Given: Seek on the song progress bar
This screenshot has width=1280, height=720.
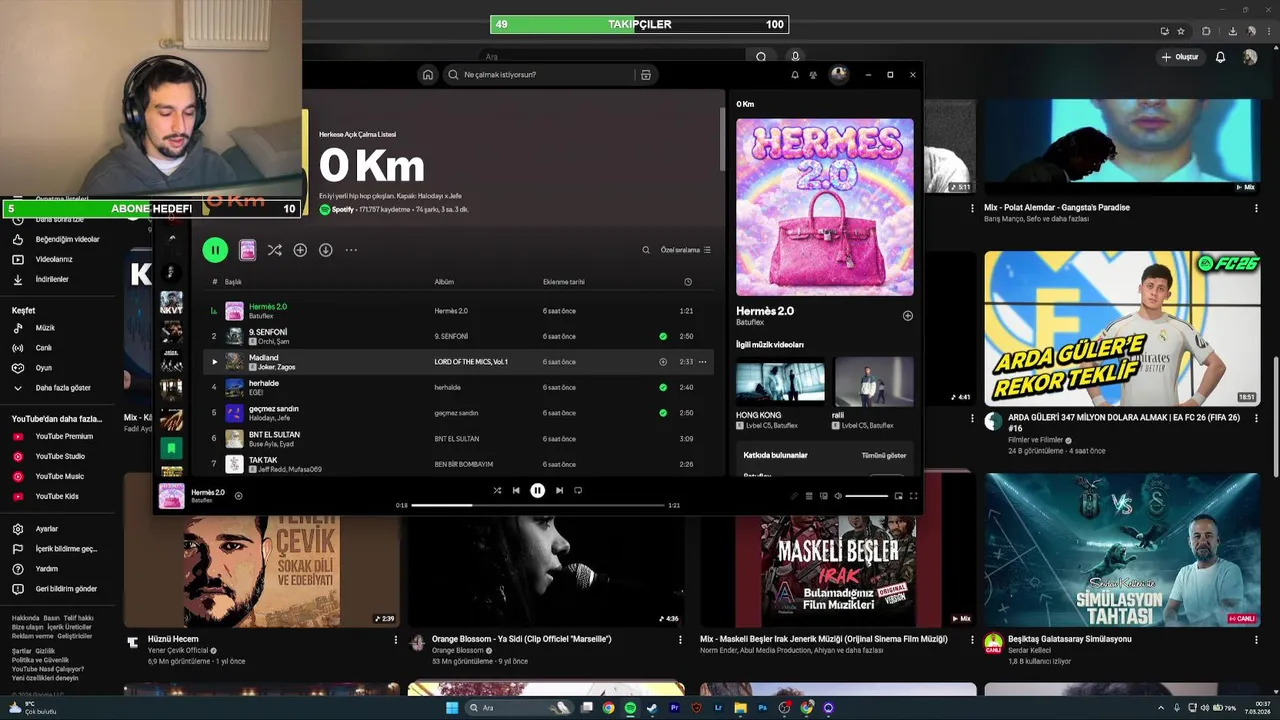Looking at the screenshot, I should pos(538,505).
